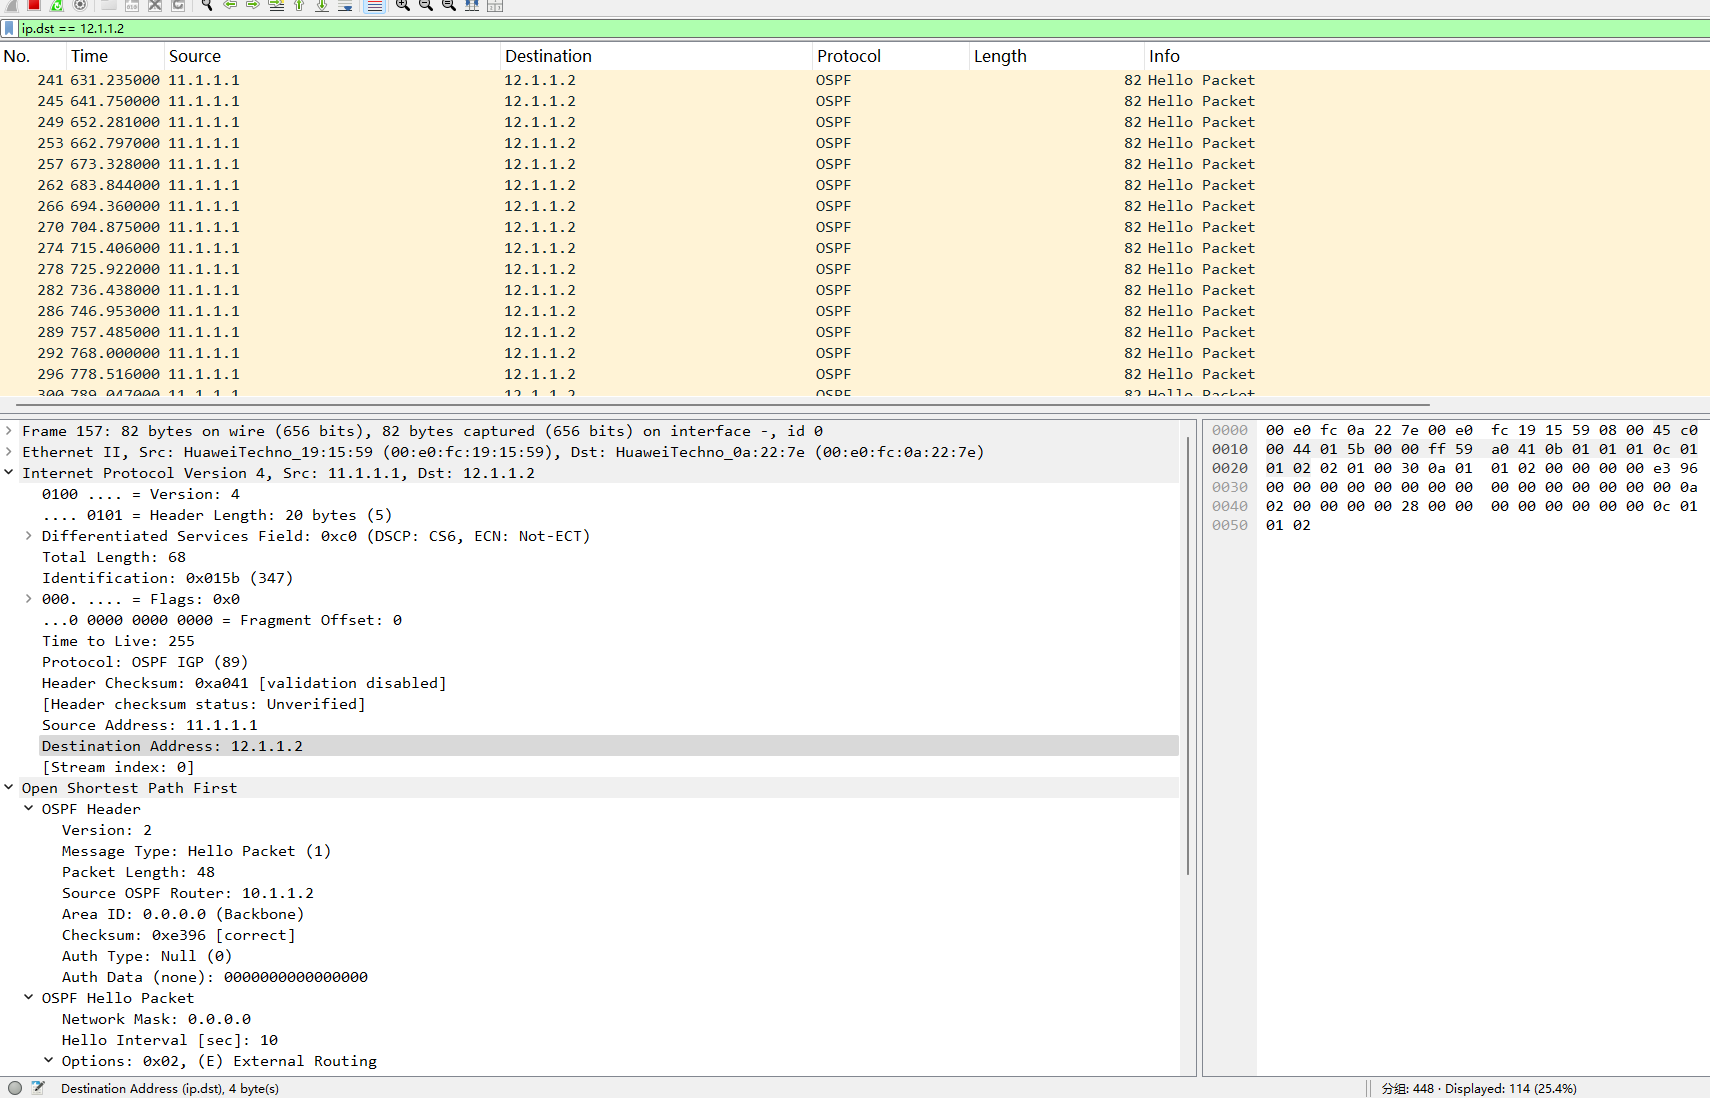Viewport: 1710px width, 1098px height.
Task: Jump to the first packet
Action: point(299,5)
